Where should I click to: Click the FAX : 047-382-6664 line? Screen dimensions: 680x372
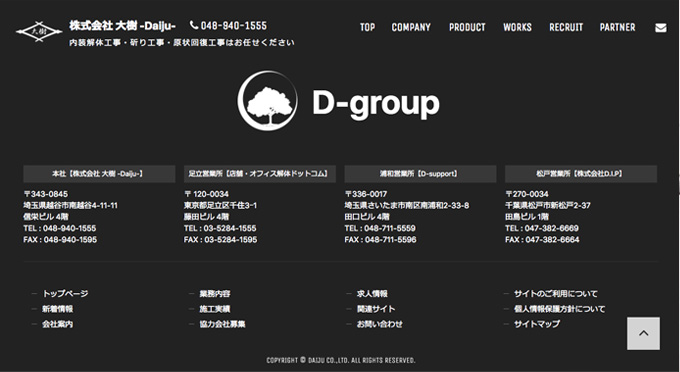tap(542, 239)
